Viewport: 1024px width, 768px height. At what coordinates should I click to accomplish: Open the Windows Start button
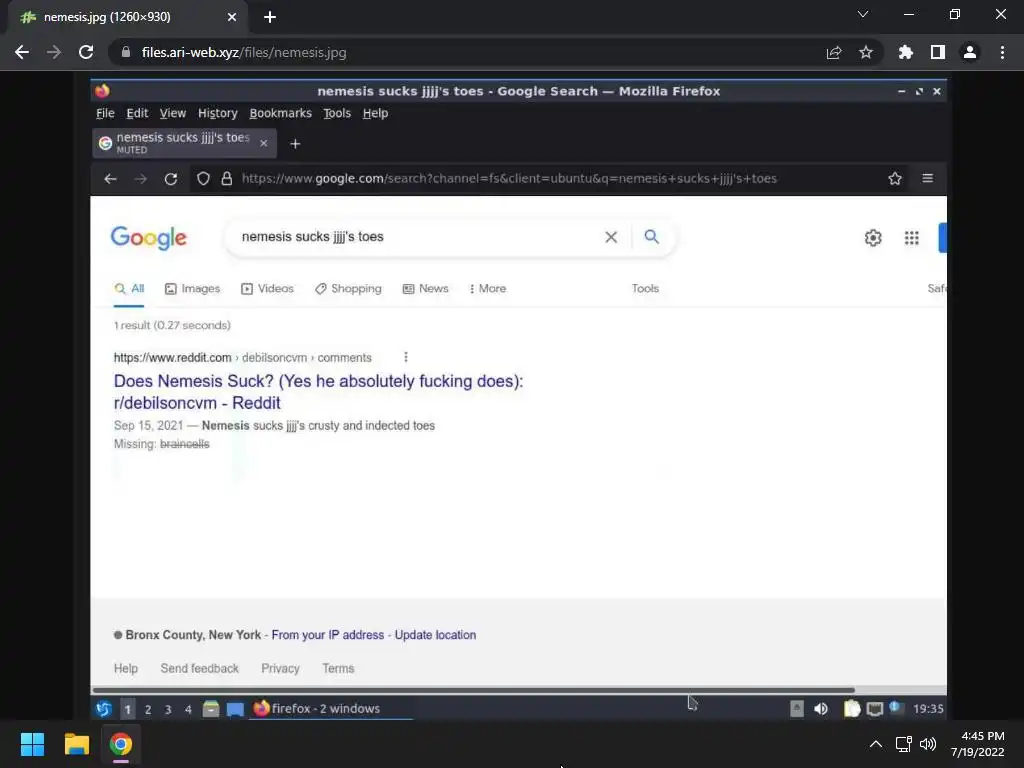pyautogui.click(x=32, y=744)
